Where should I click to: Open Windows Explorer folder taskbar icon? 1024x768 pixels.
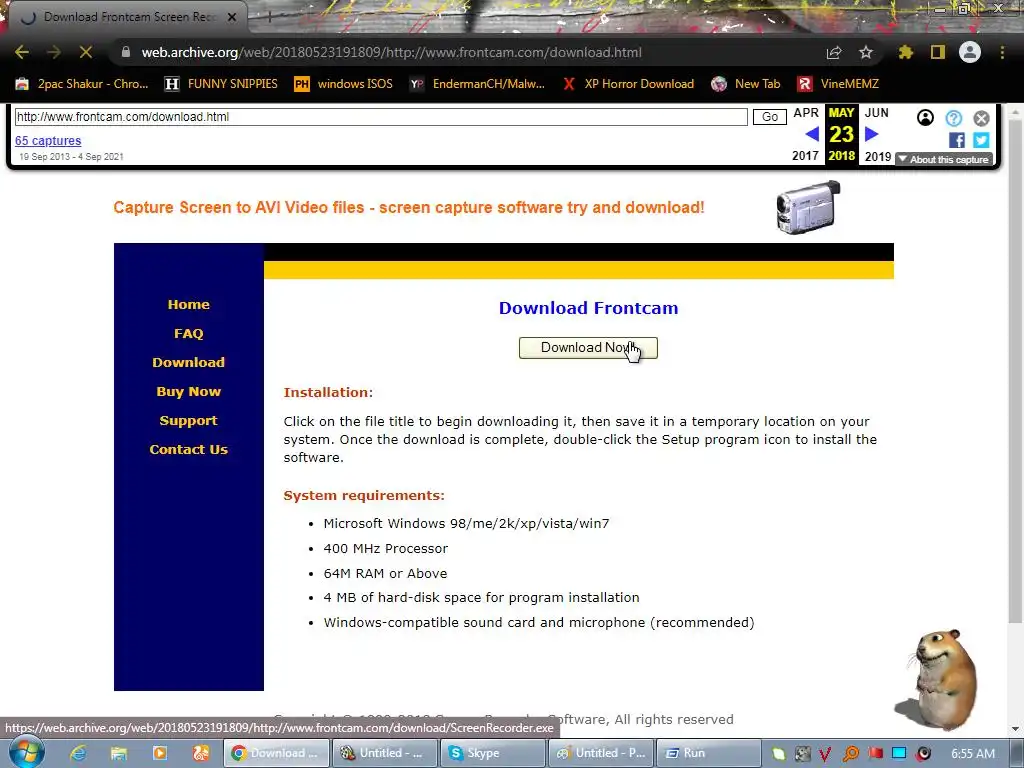118,753
